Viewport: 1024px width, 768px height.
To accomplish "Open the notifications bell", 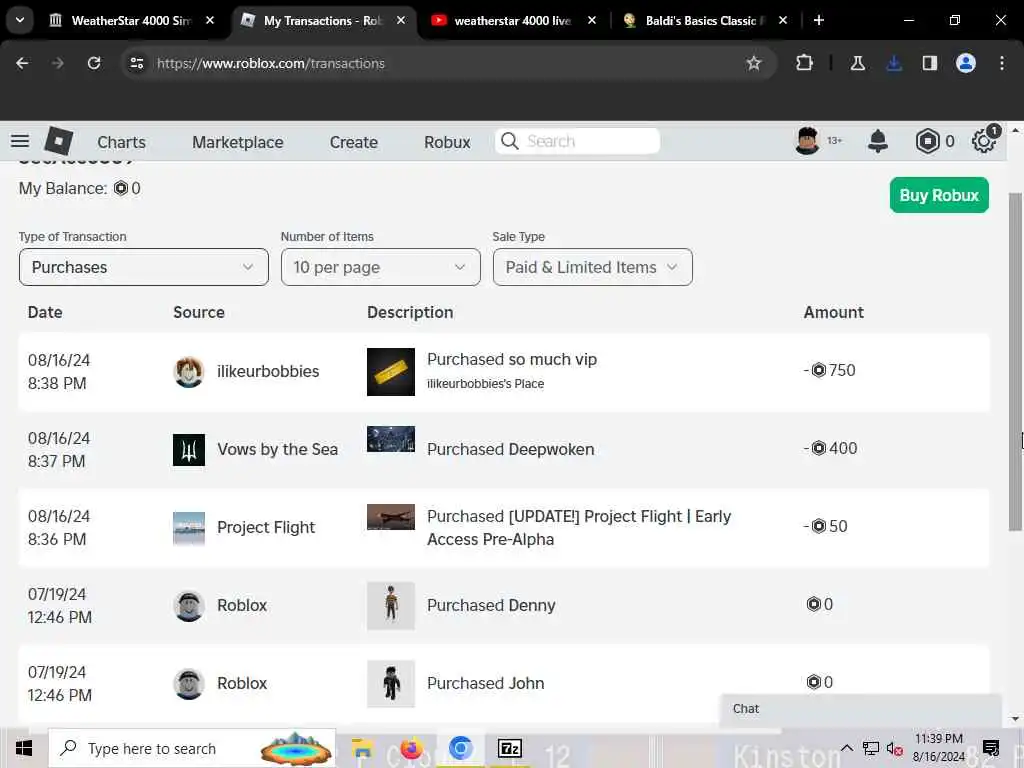I will tap(878, 141).
